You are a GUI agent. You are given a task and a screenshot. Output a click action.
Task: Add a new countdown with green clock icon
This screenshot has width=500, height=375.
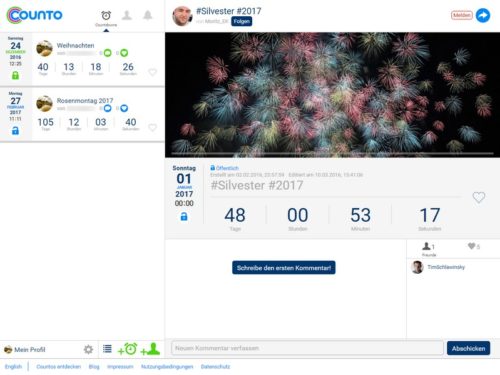(x=127, y=349)
